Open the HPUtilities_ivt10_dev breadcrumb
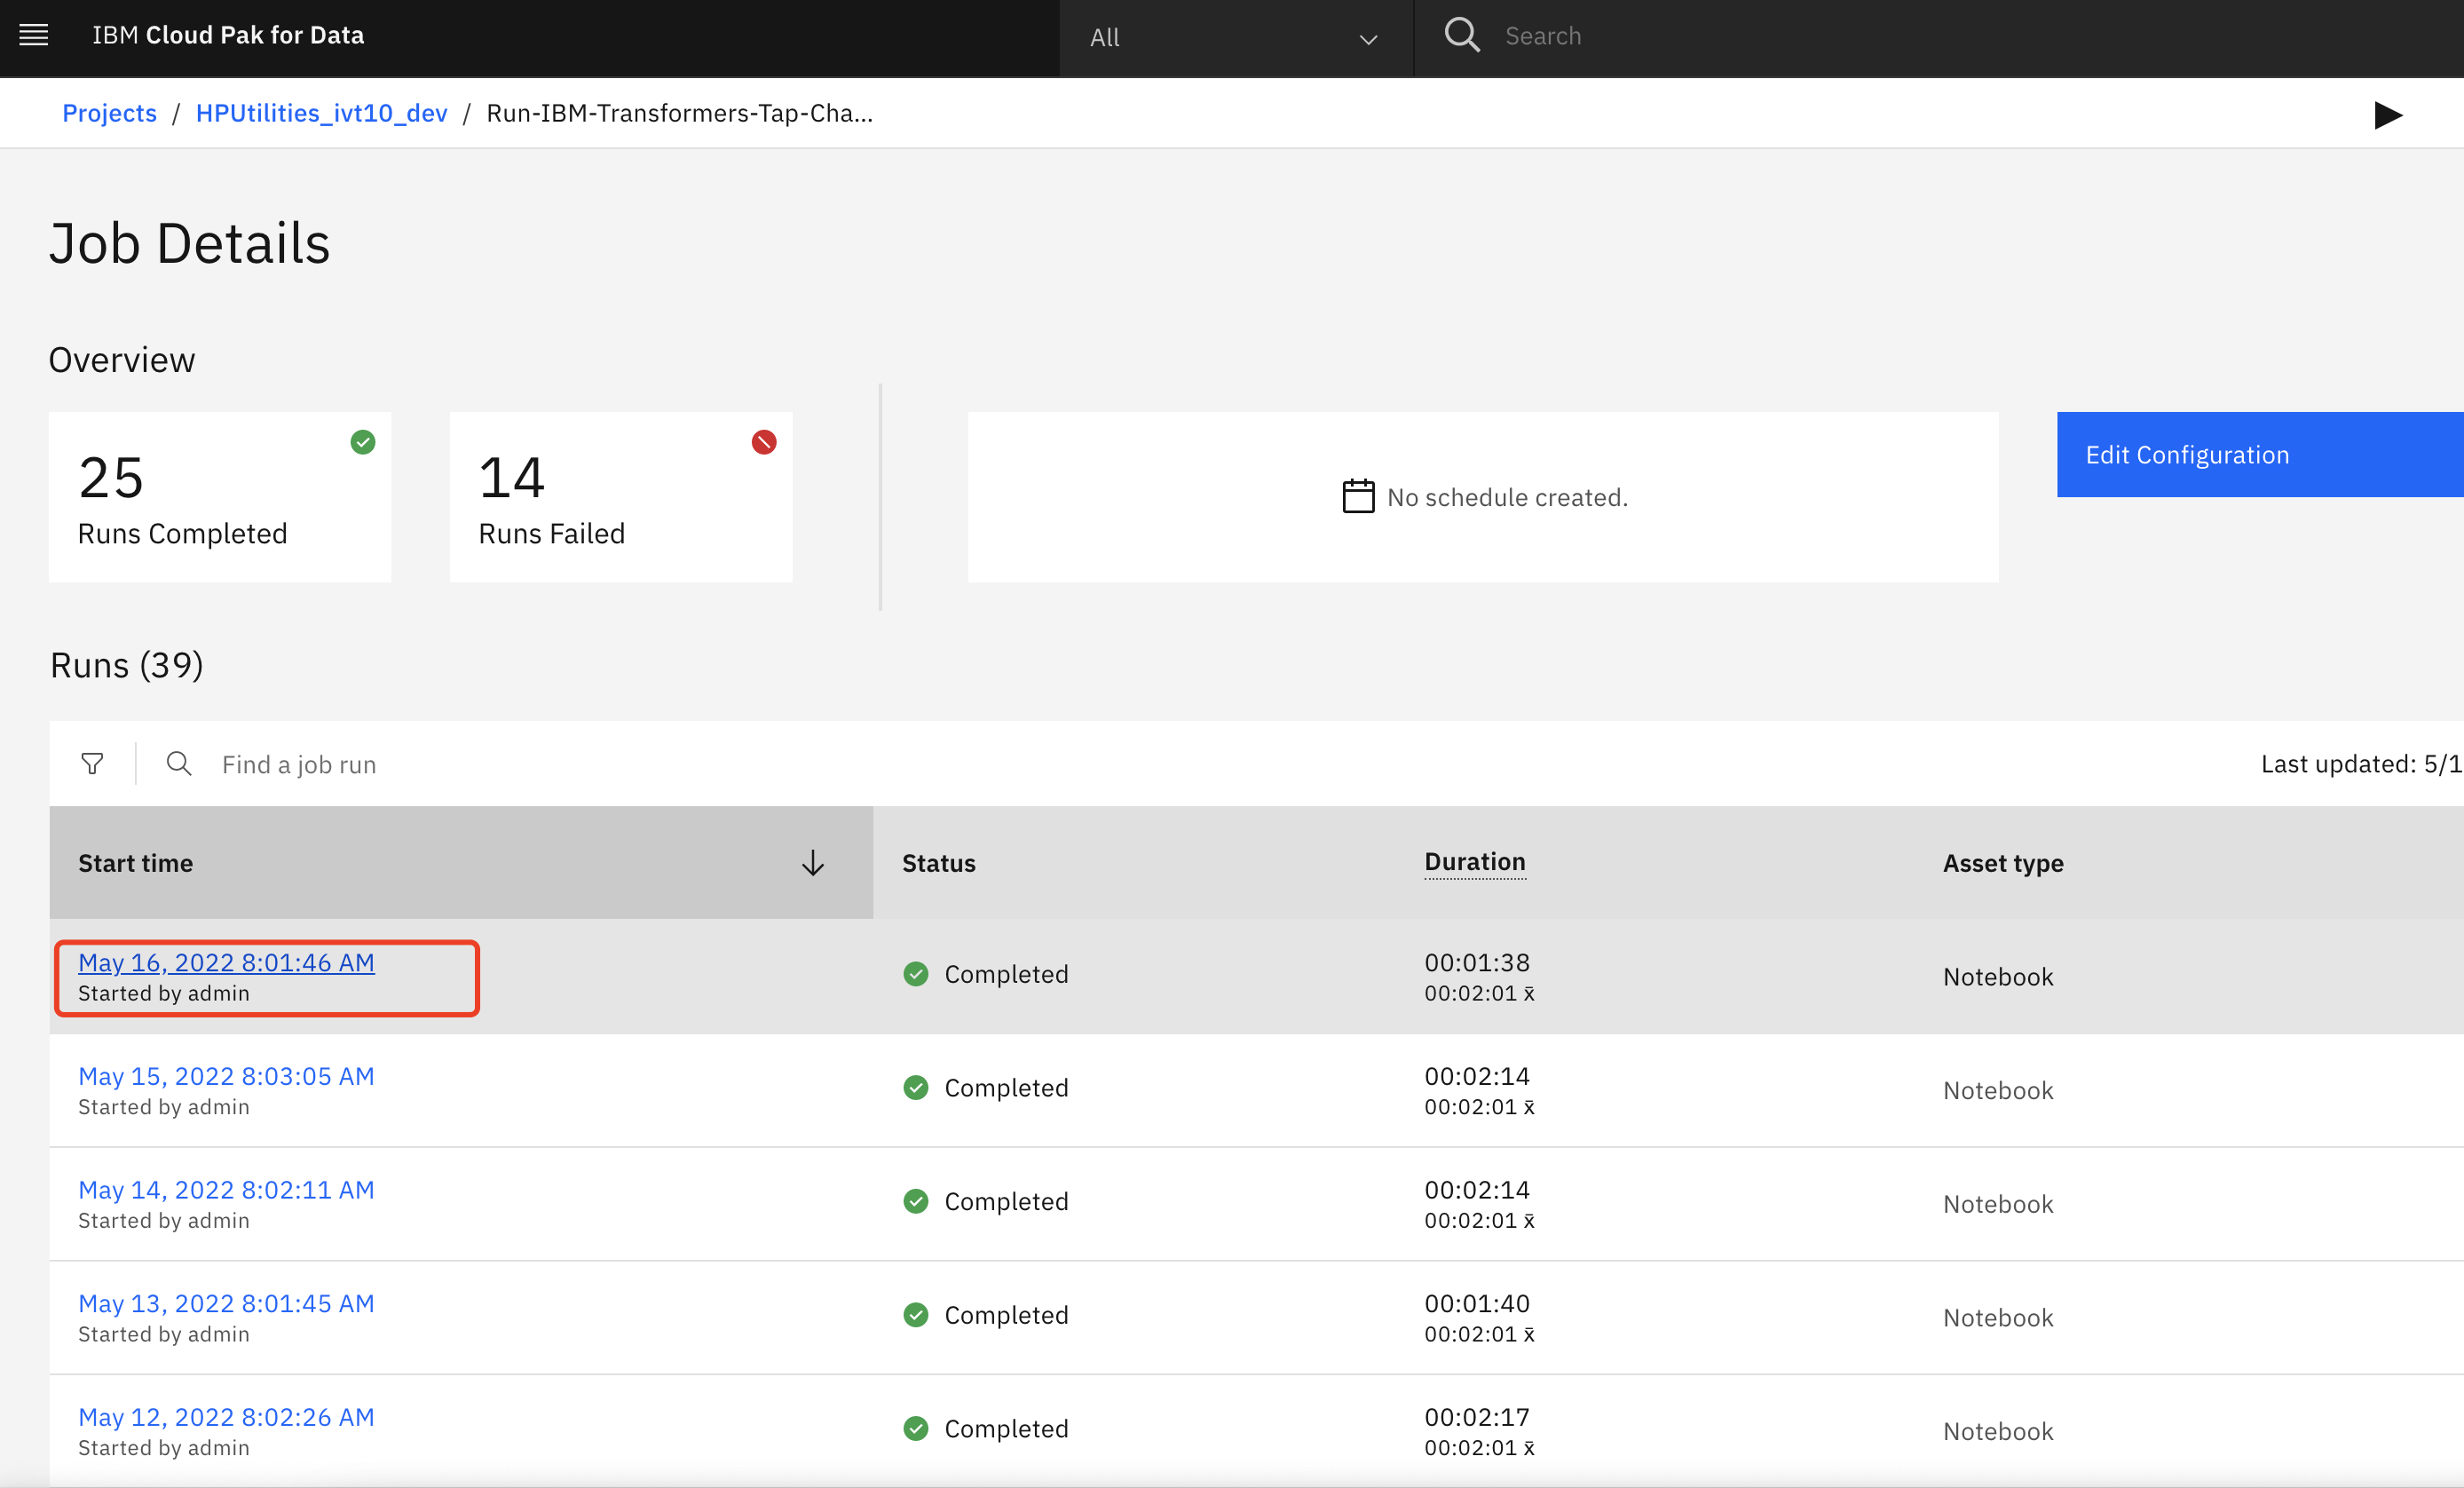The width and height of the screenshot is (2464, 1488). [x=322, y=113]
